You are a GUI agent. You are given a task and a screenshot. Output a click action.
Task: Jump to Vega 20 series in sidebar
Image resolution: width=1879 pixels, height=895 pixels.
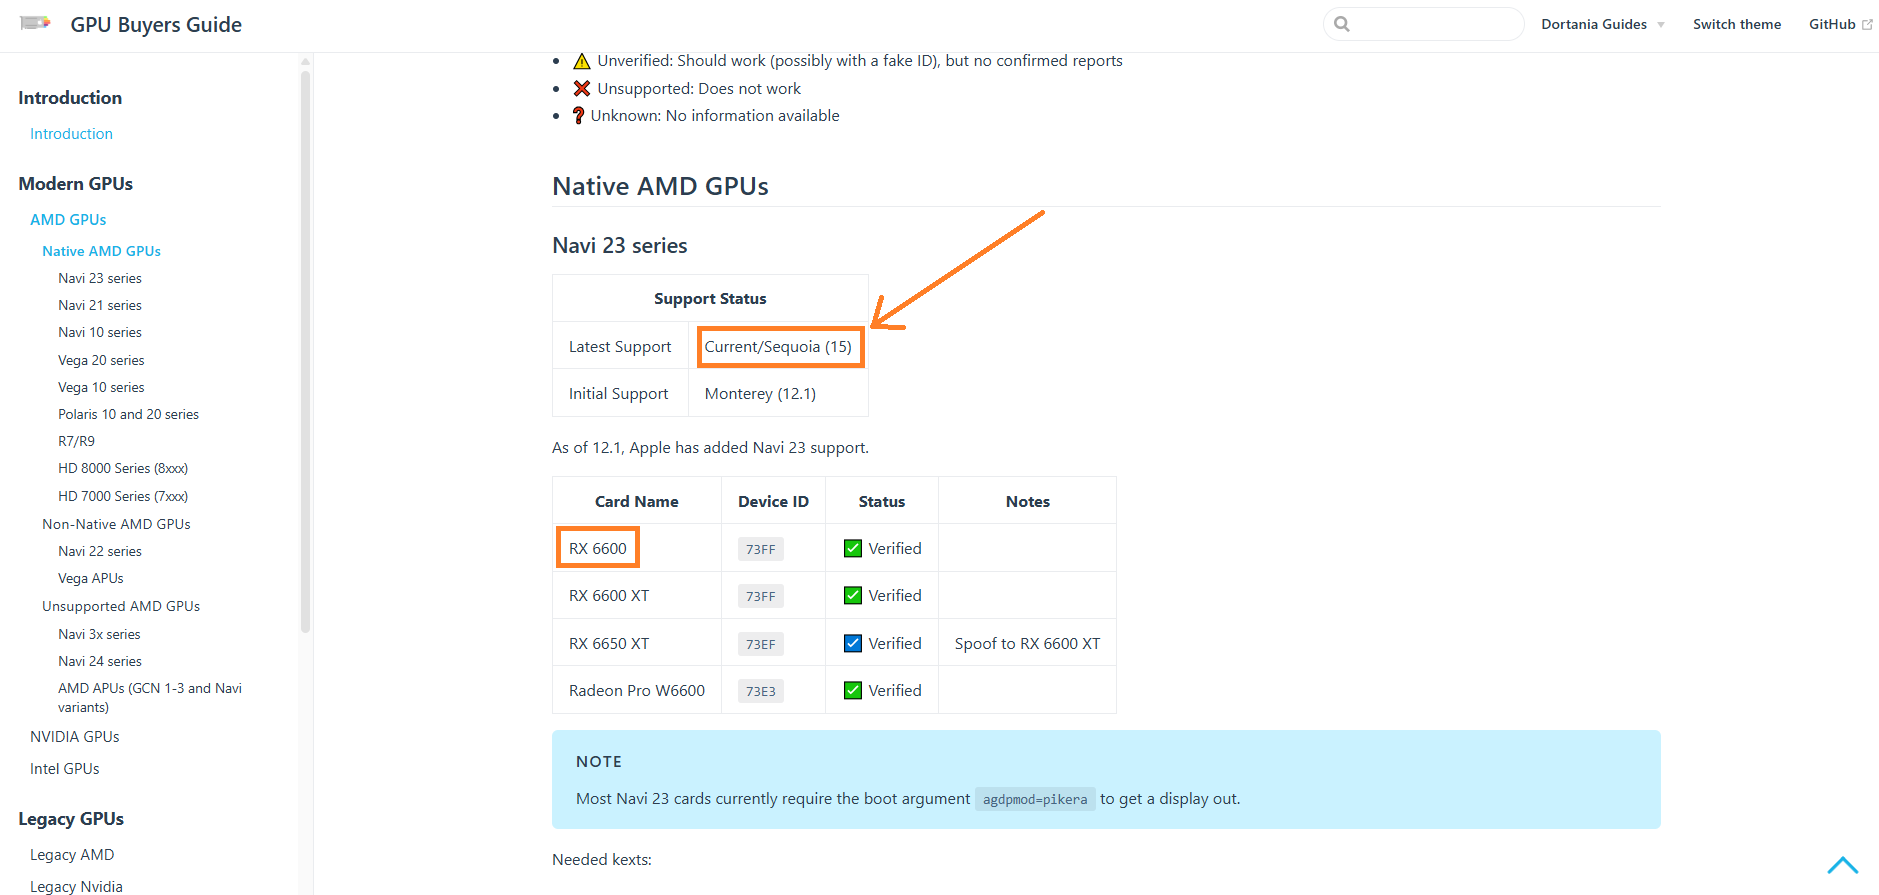(x=101, y=360)
